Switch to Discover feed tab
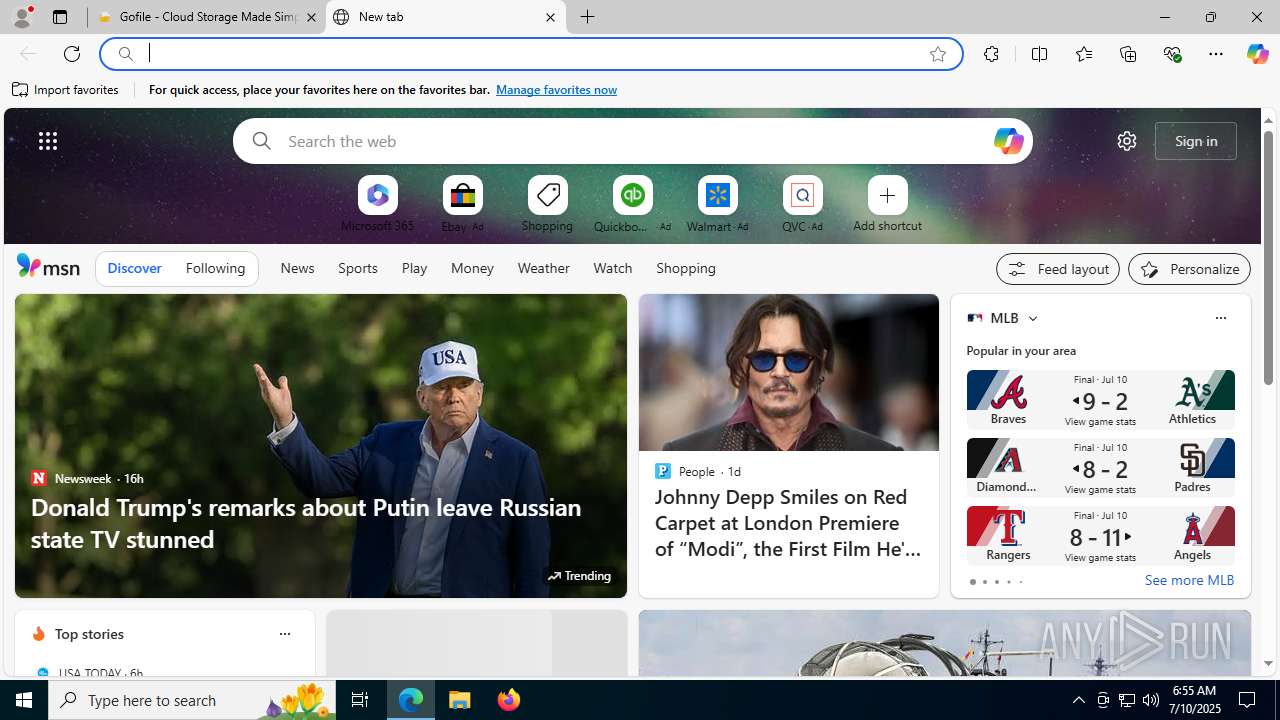The image size is (1280, 720). [134, 268]
